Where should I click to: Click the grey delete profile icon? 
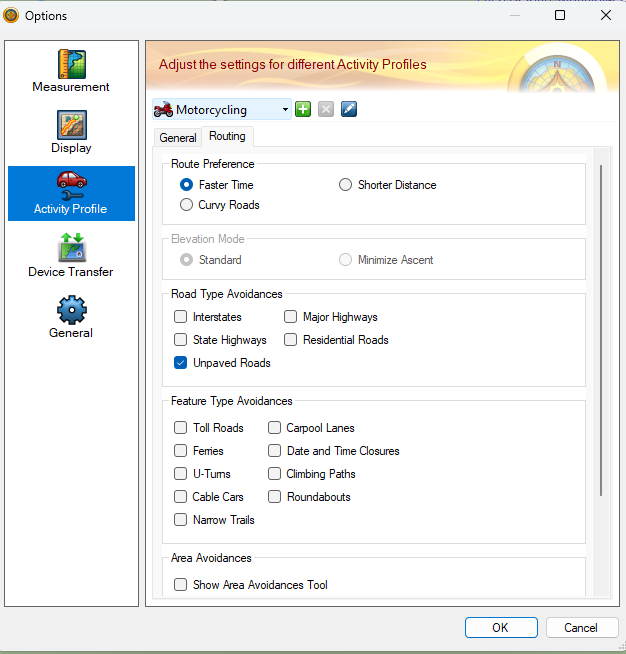pos(326,110)
